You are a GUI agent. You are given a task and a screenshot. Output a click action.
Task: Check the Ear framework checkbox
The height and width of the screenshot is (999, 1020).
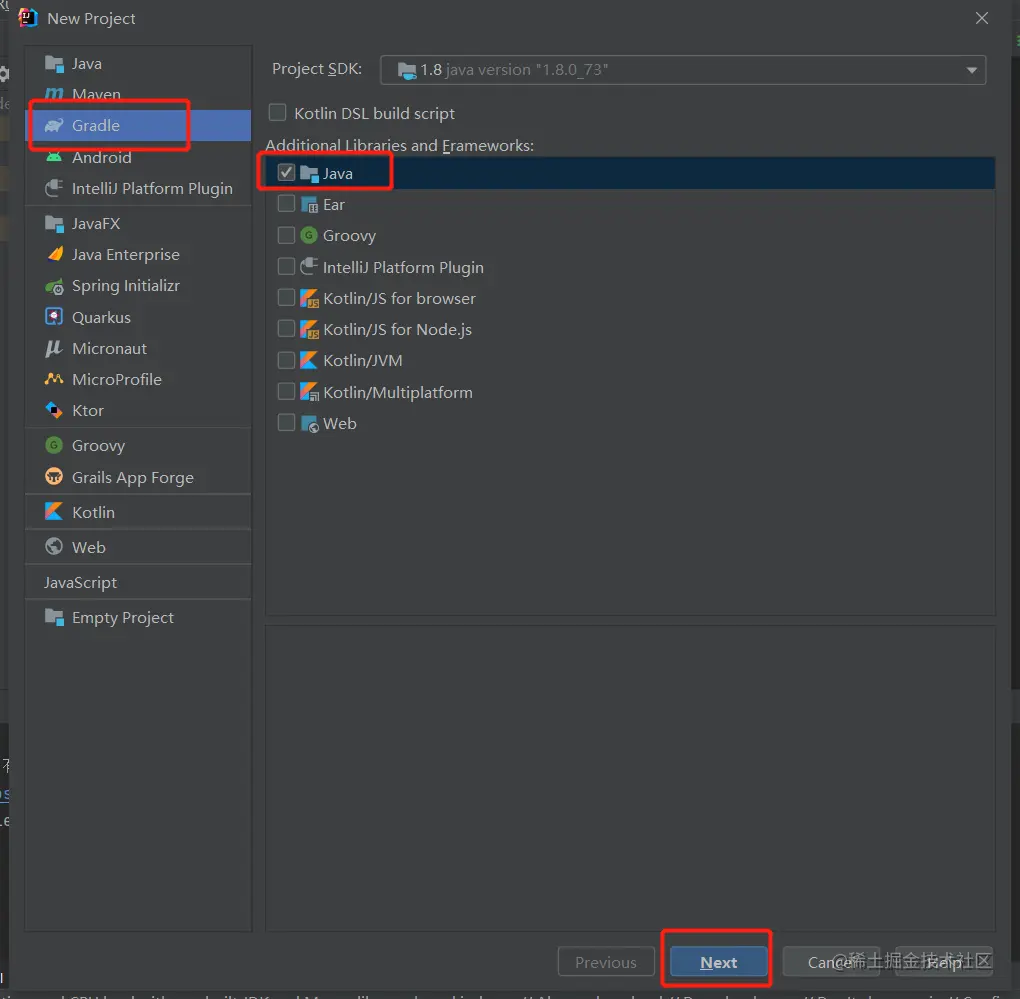click(x=286, y=204)
